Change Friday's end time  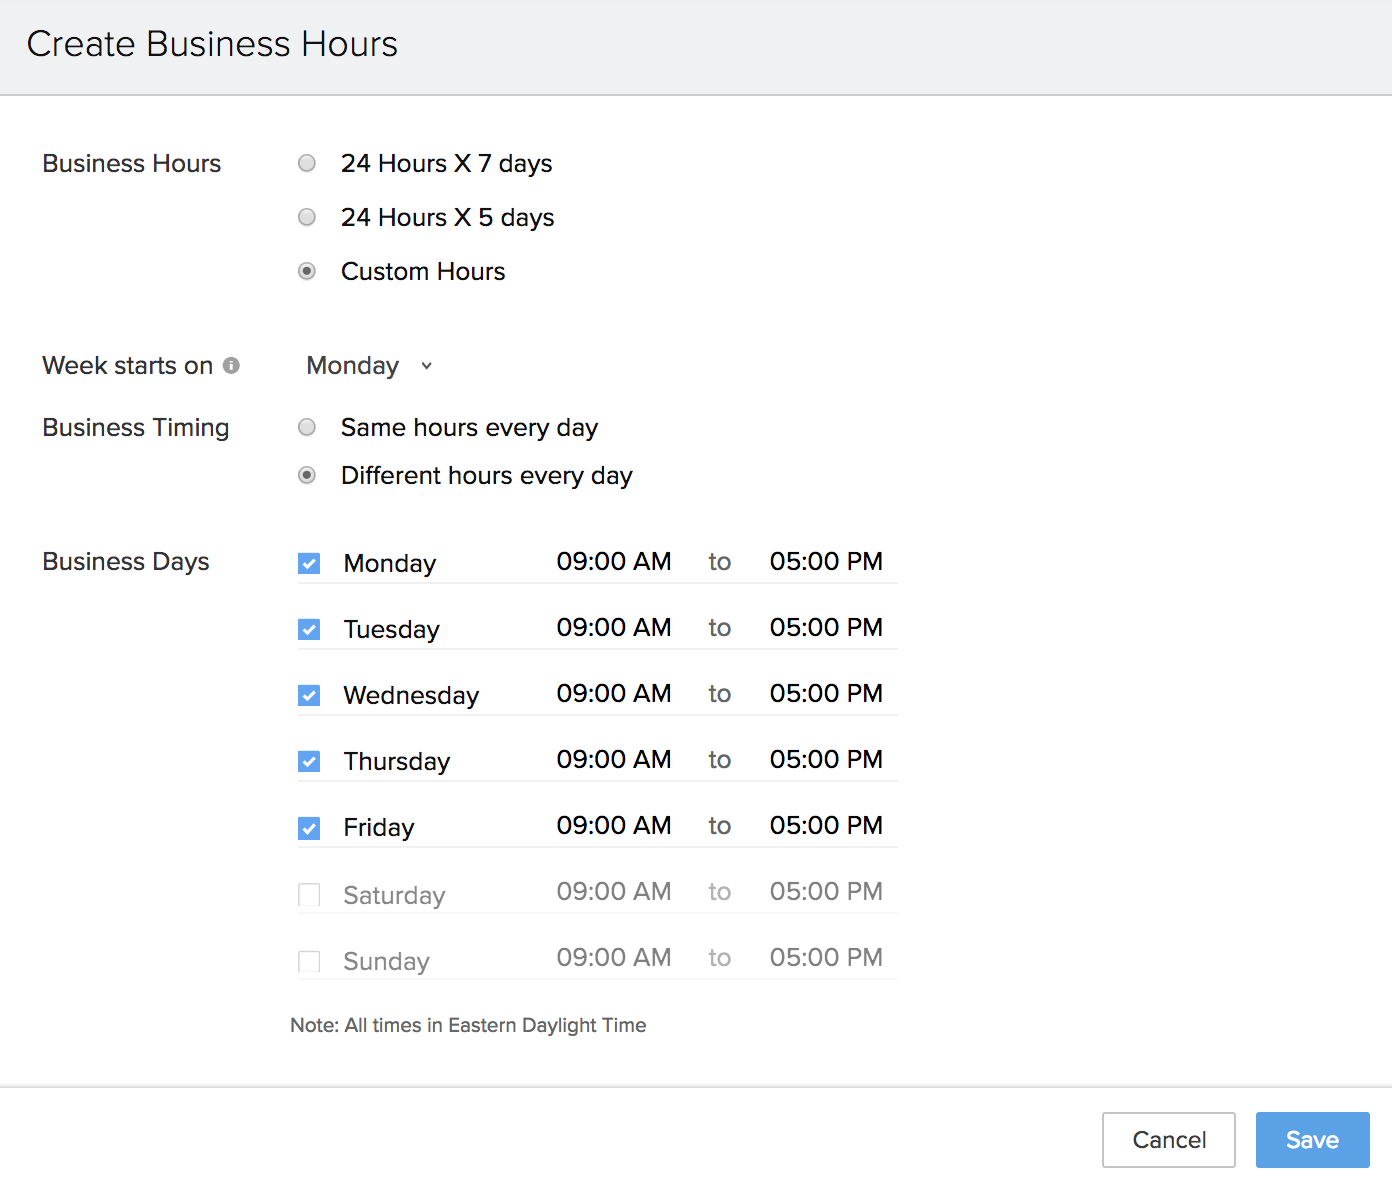click(826, 826)
